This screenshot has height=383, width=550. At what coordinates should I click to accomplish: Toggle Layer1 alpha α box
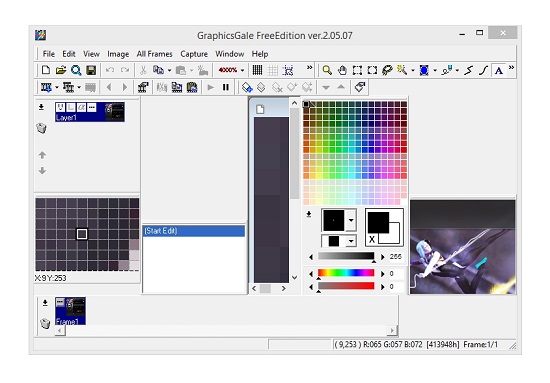81,107
